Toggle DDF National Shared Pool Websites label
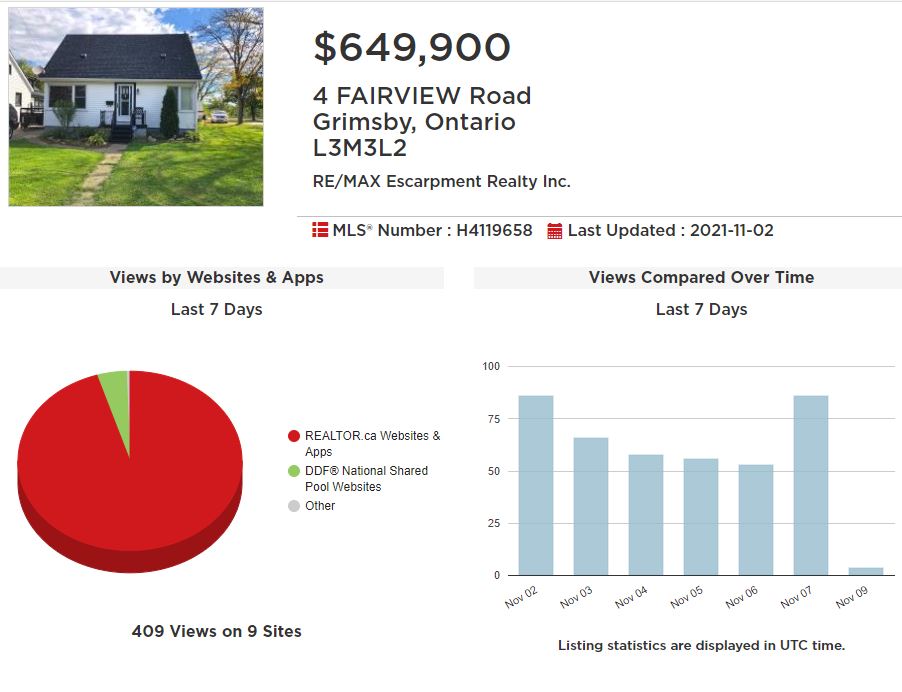Image resolution: width=902 pixels, height=692 pixels. 366,479
